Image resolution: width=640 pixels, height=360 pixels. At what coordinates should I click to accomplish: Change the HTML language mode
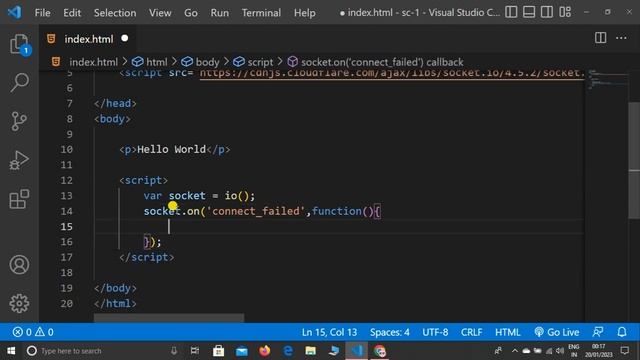pos(507,332)
